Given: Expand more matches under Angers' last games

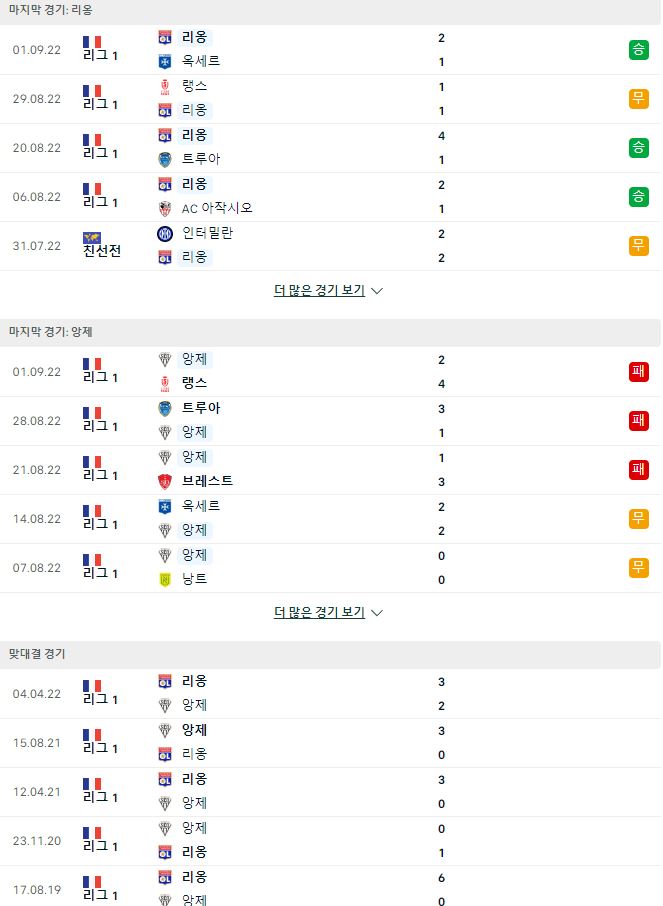Looking at the screenshot, I should pos(319,612).
